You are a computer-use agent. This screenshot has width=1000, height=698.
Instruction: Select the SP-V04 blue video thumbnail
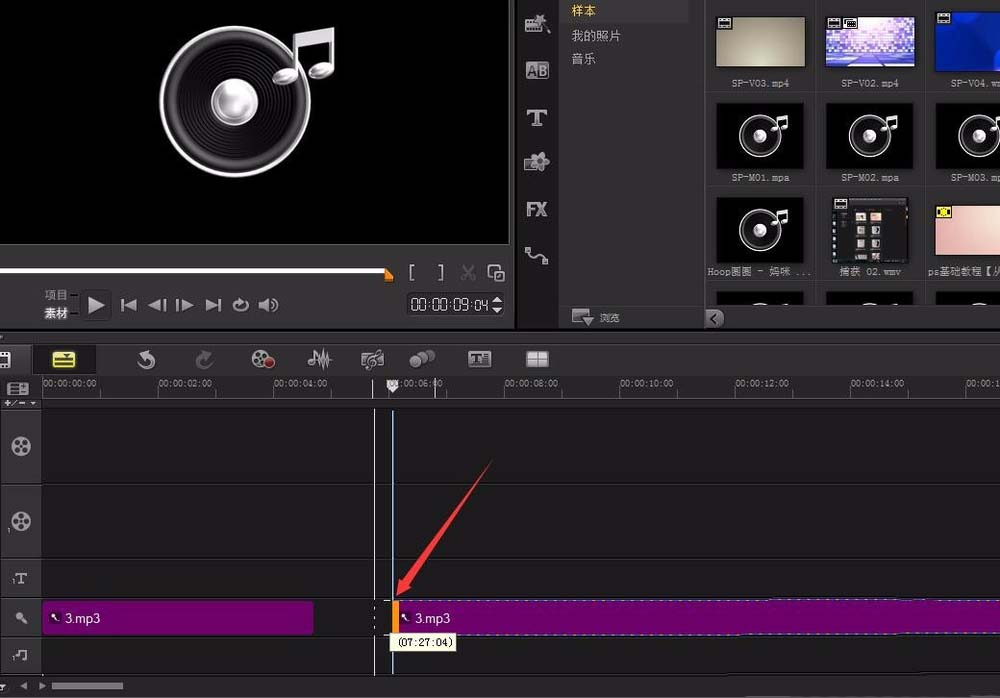[x=967, y=42]
